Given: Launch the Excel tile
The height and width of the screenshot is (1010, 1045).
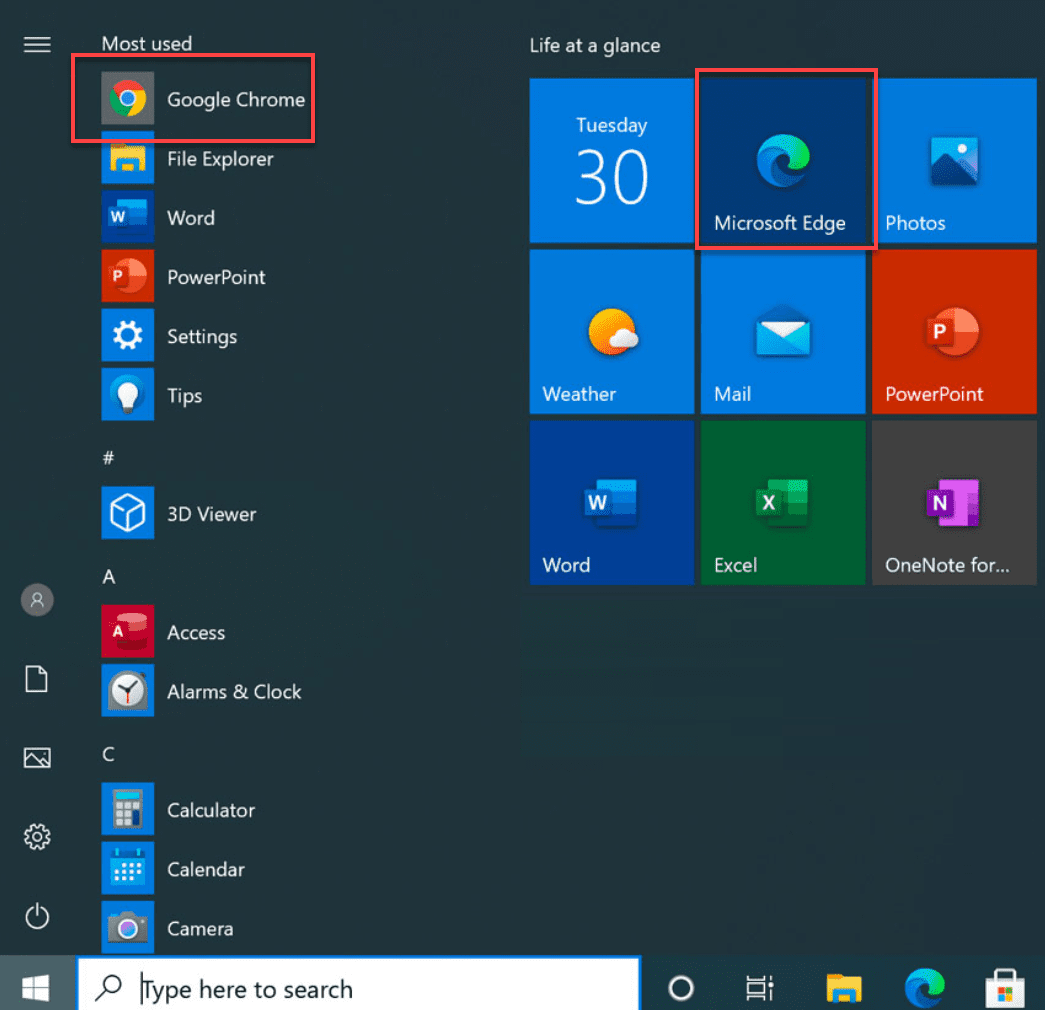Looking at the screenshot, I should coord(782,502).
